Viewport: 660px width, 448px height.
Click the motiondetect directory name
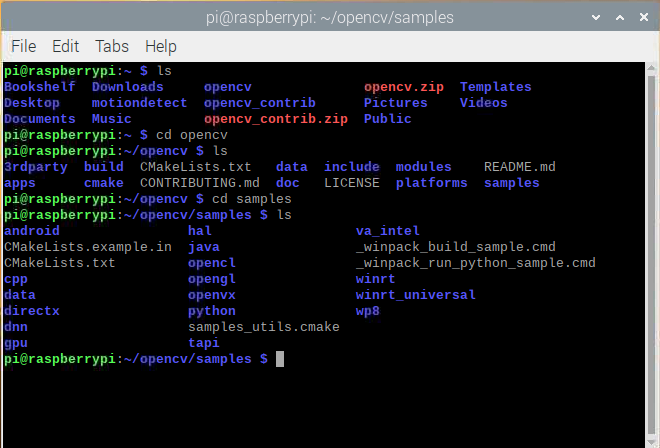(x=139, y=103)
